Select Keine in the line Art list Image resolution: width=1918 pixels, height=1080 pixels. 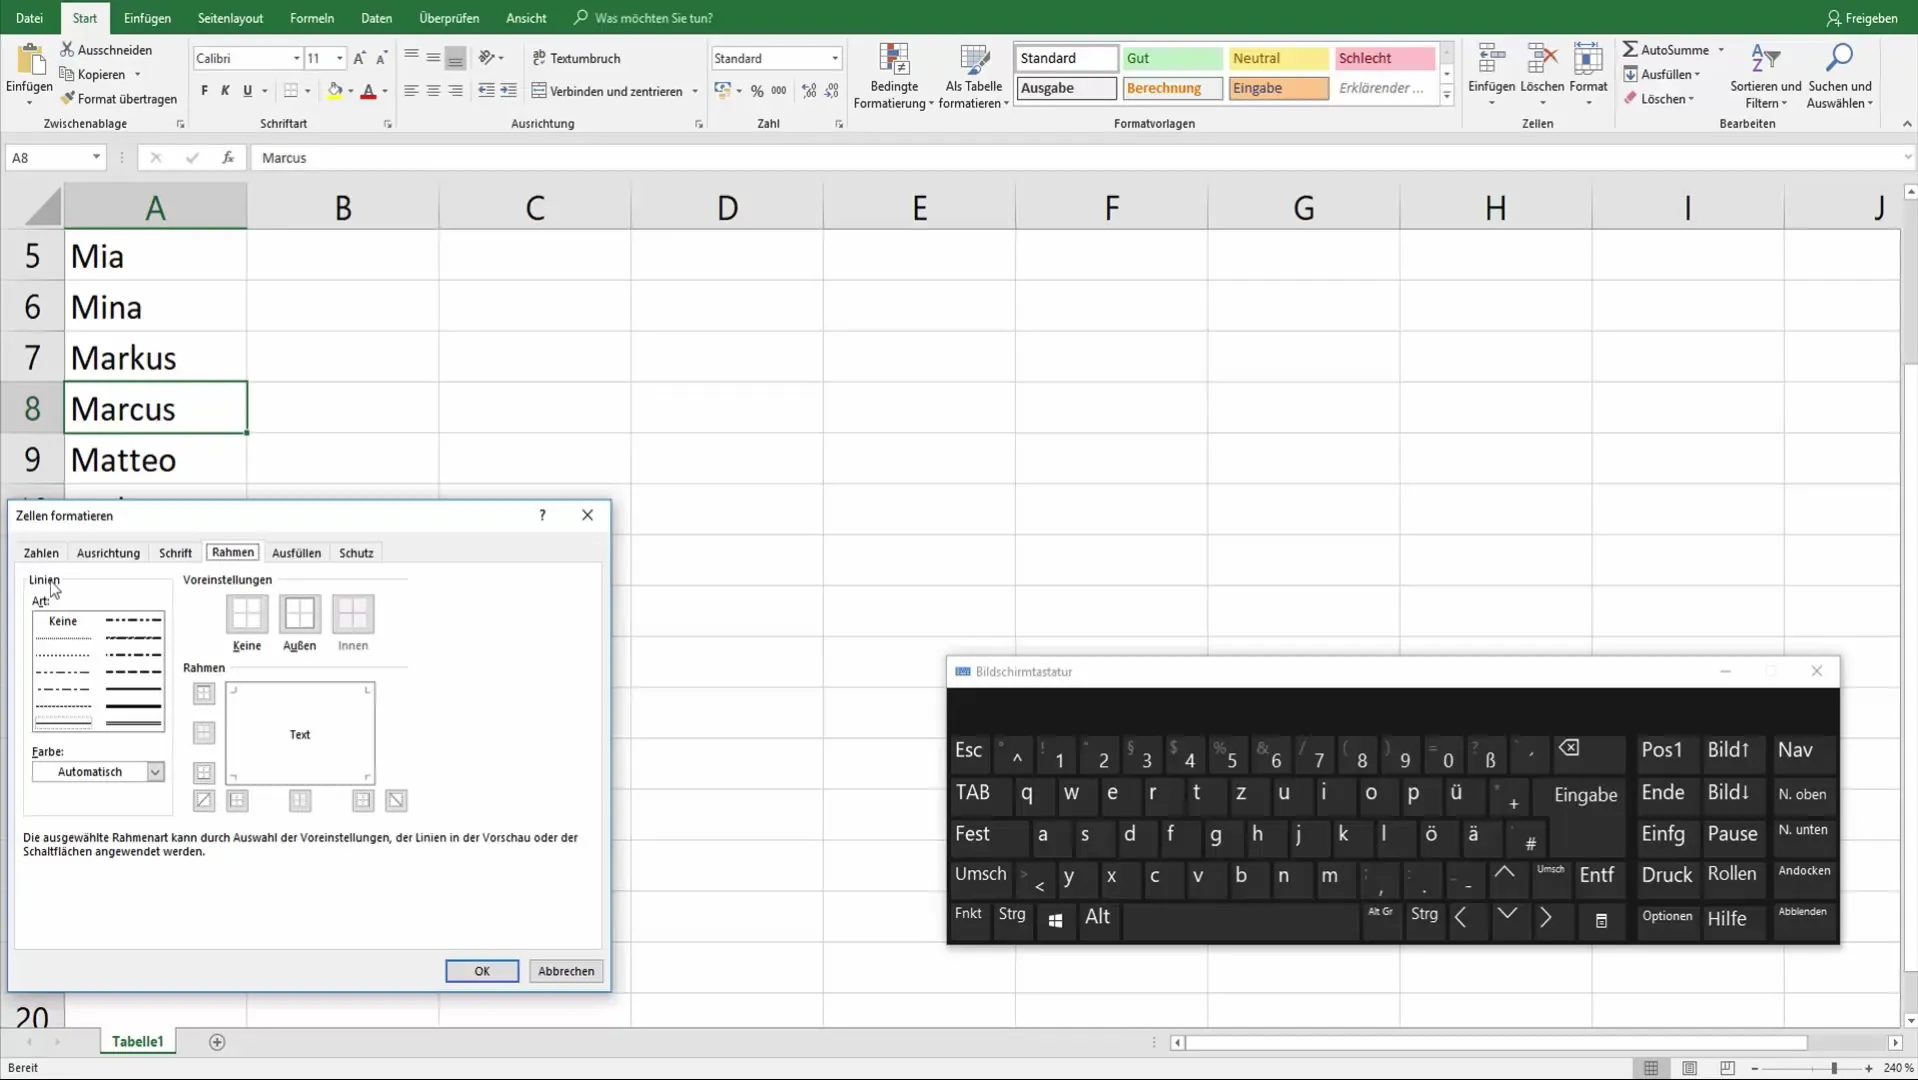[x=63, y=621]
